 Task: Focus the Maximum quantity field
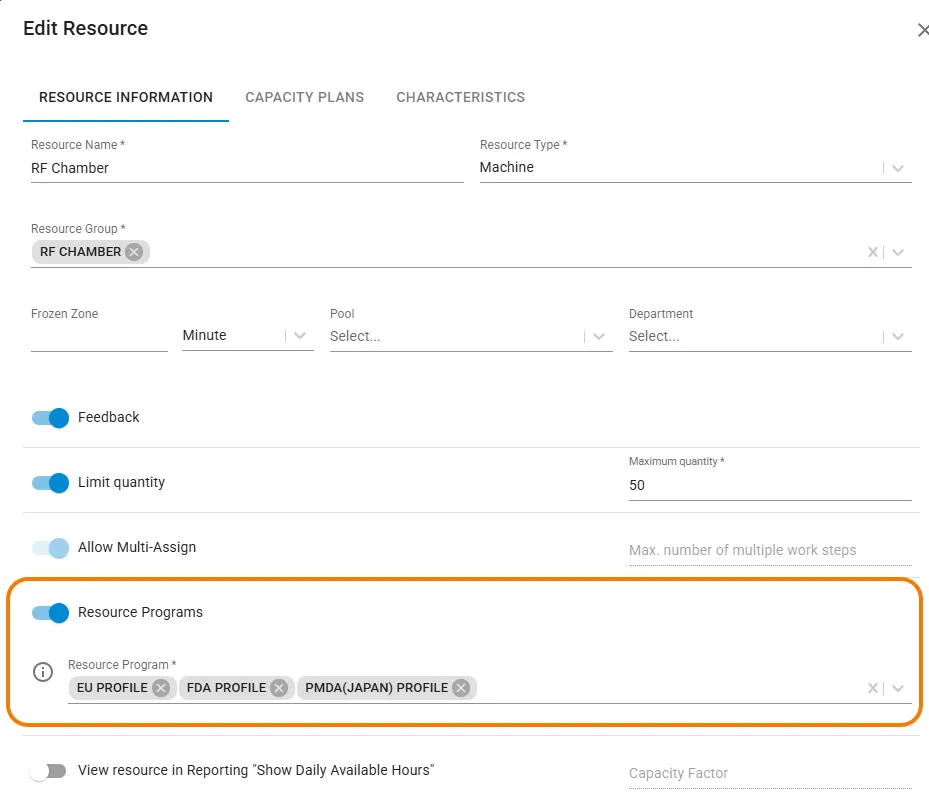770,485
